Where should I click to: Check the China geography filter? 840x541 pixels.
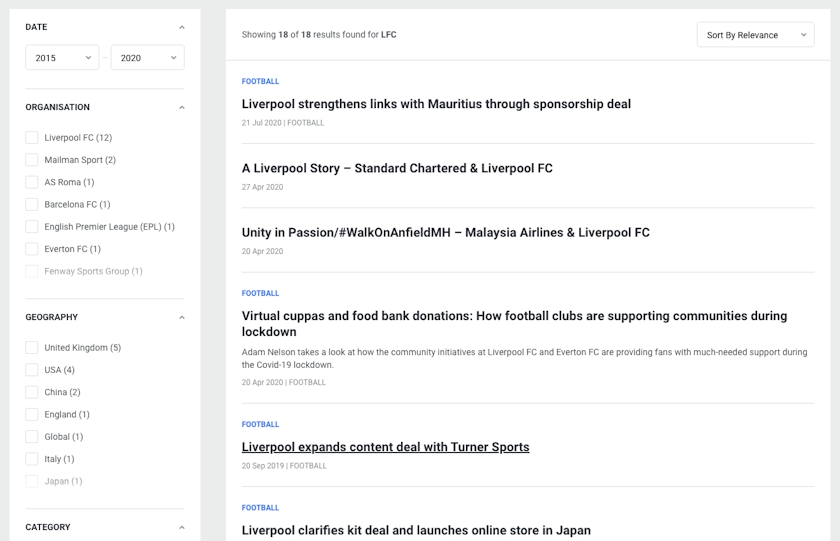[x=32, y=392]
